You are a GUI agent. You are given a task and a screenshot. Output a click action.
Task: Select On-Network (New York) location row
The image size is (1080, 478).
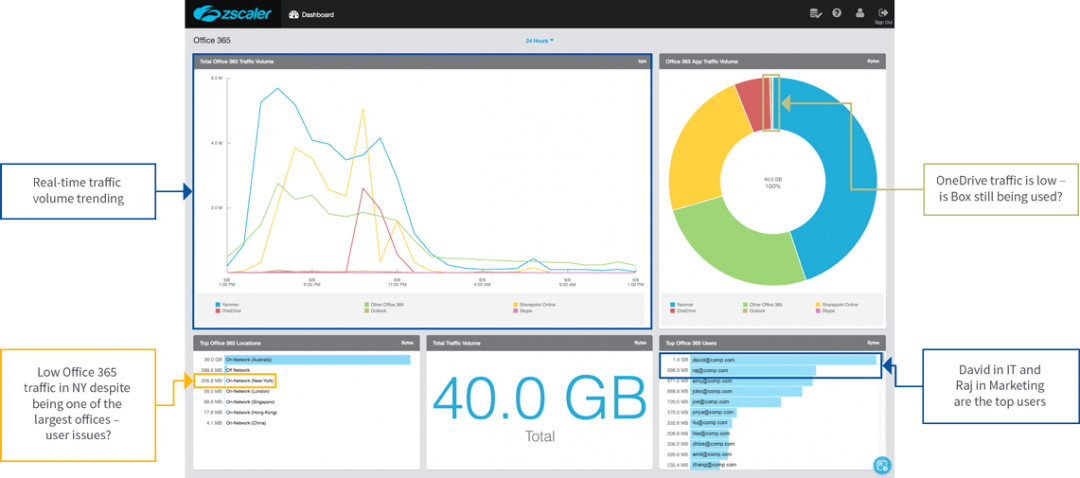(249, 381)
